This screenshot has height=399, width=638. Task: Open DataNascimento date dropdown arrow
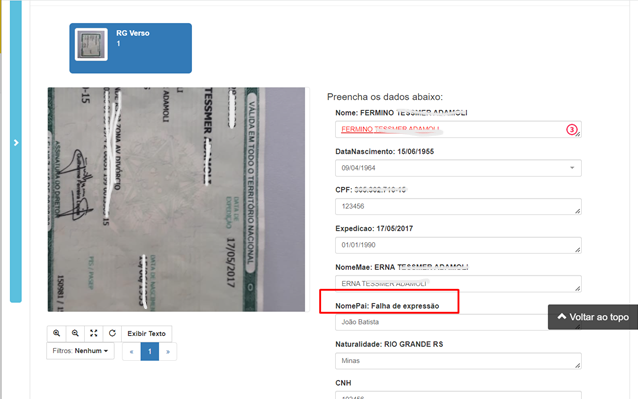572,168
